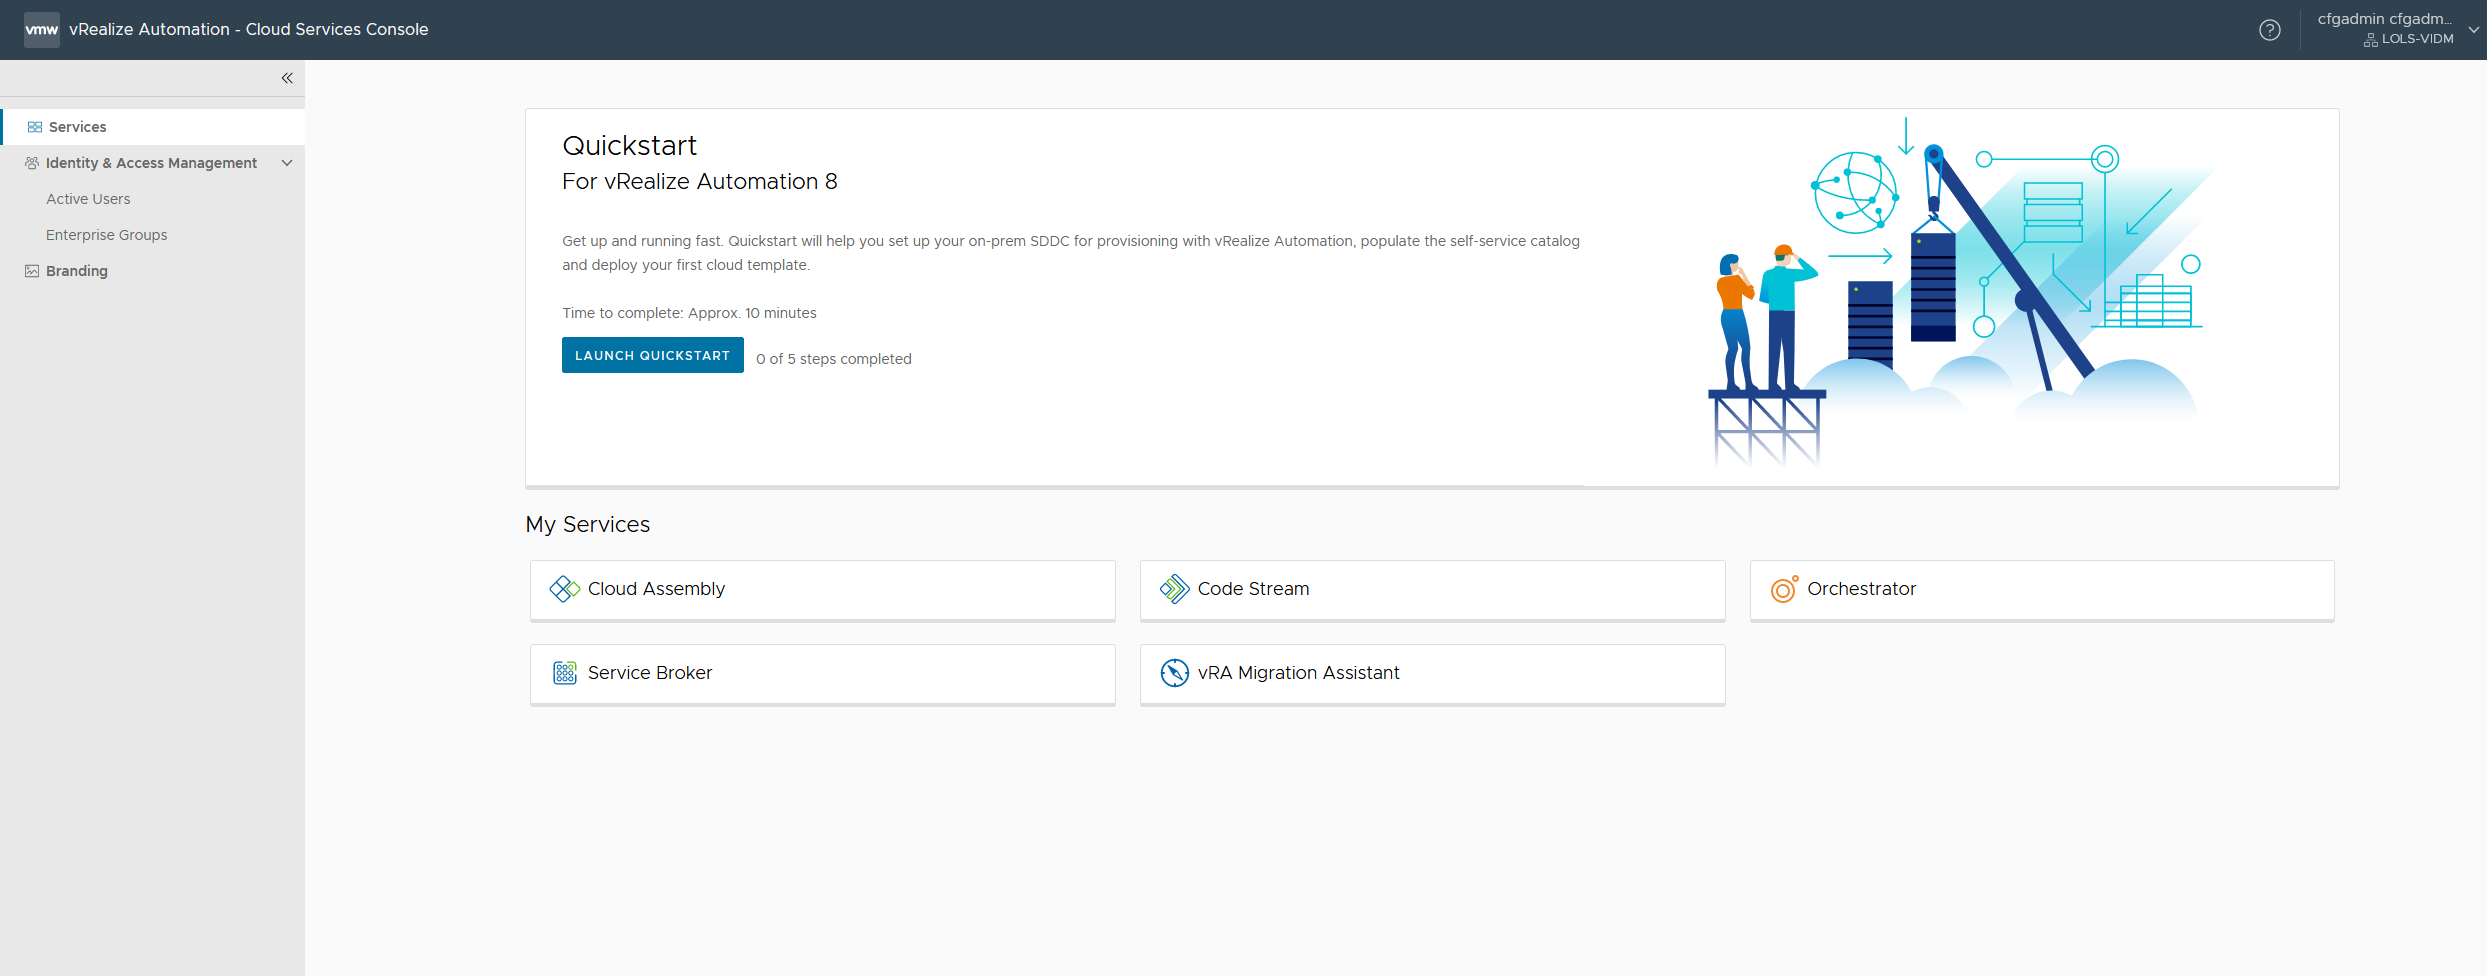Click the Services grid icon in sidebar
The image size is (2487, 976).
coord(35,127)
